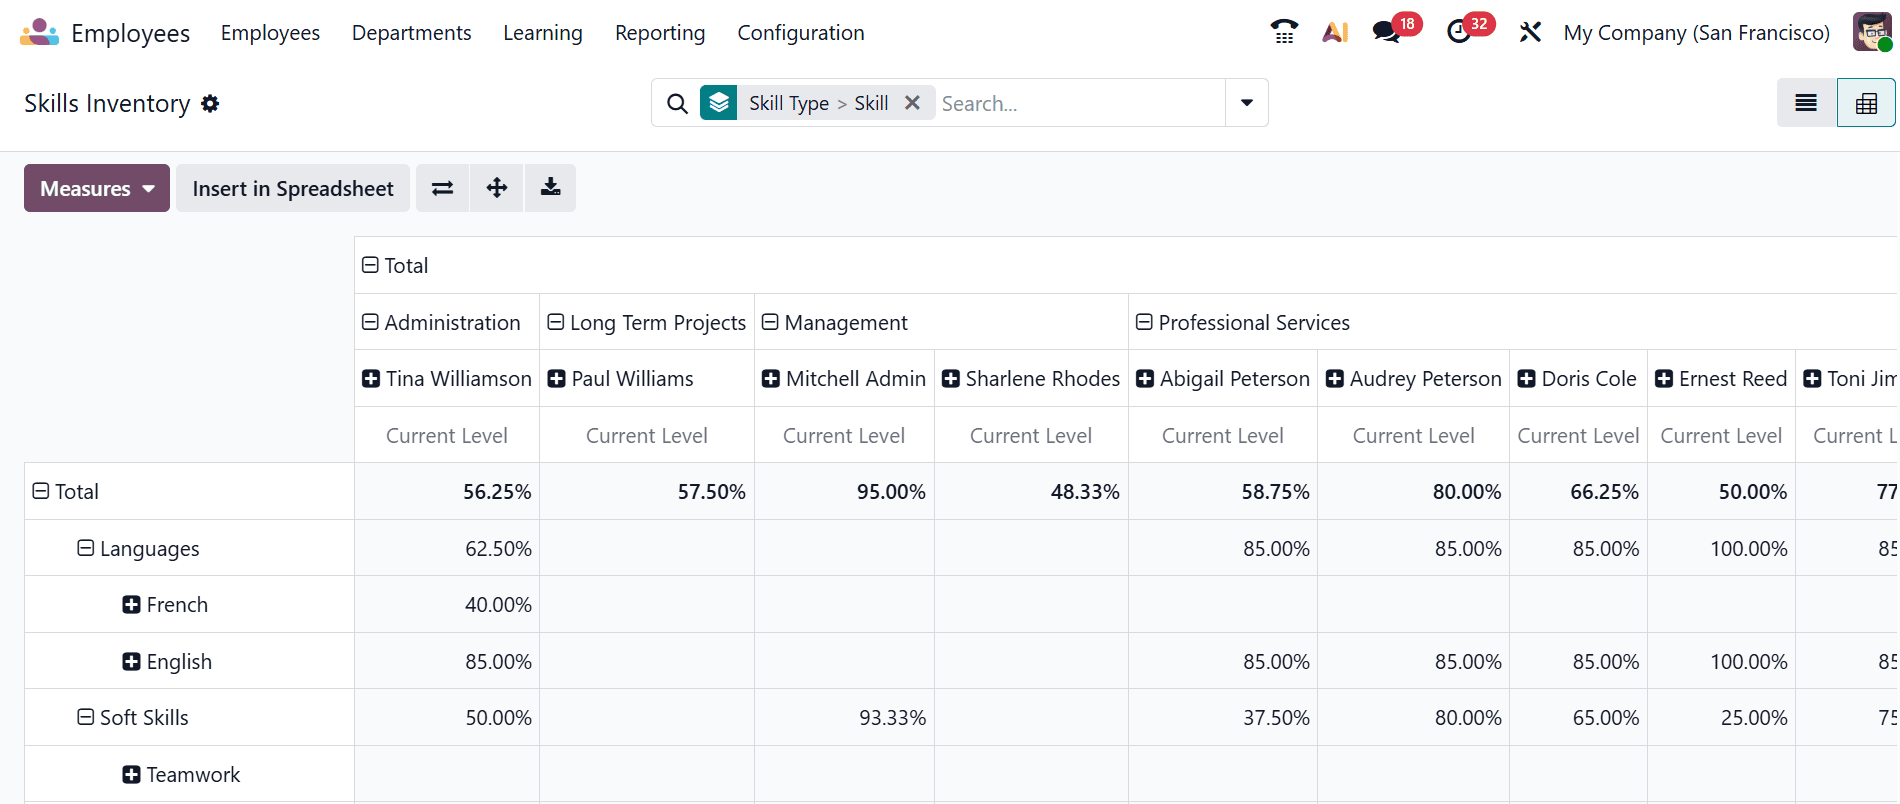Click Soft Skills 25.00% for Ernest Reed
The width and height of the screenshot is (1900, 804).
(x=1721, y=717)
